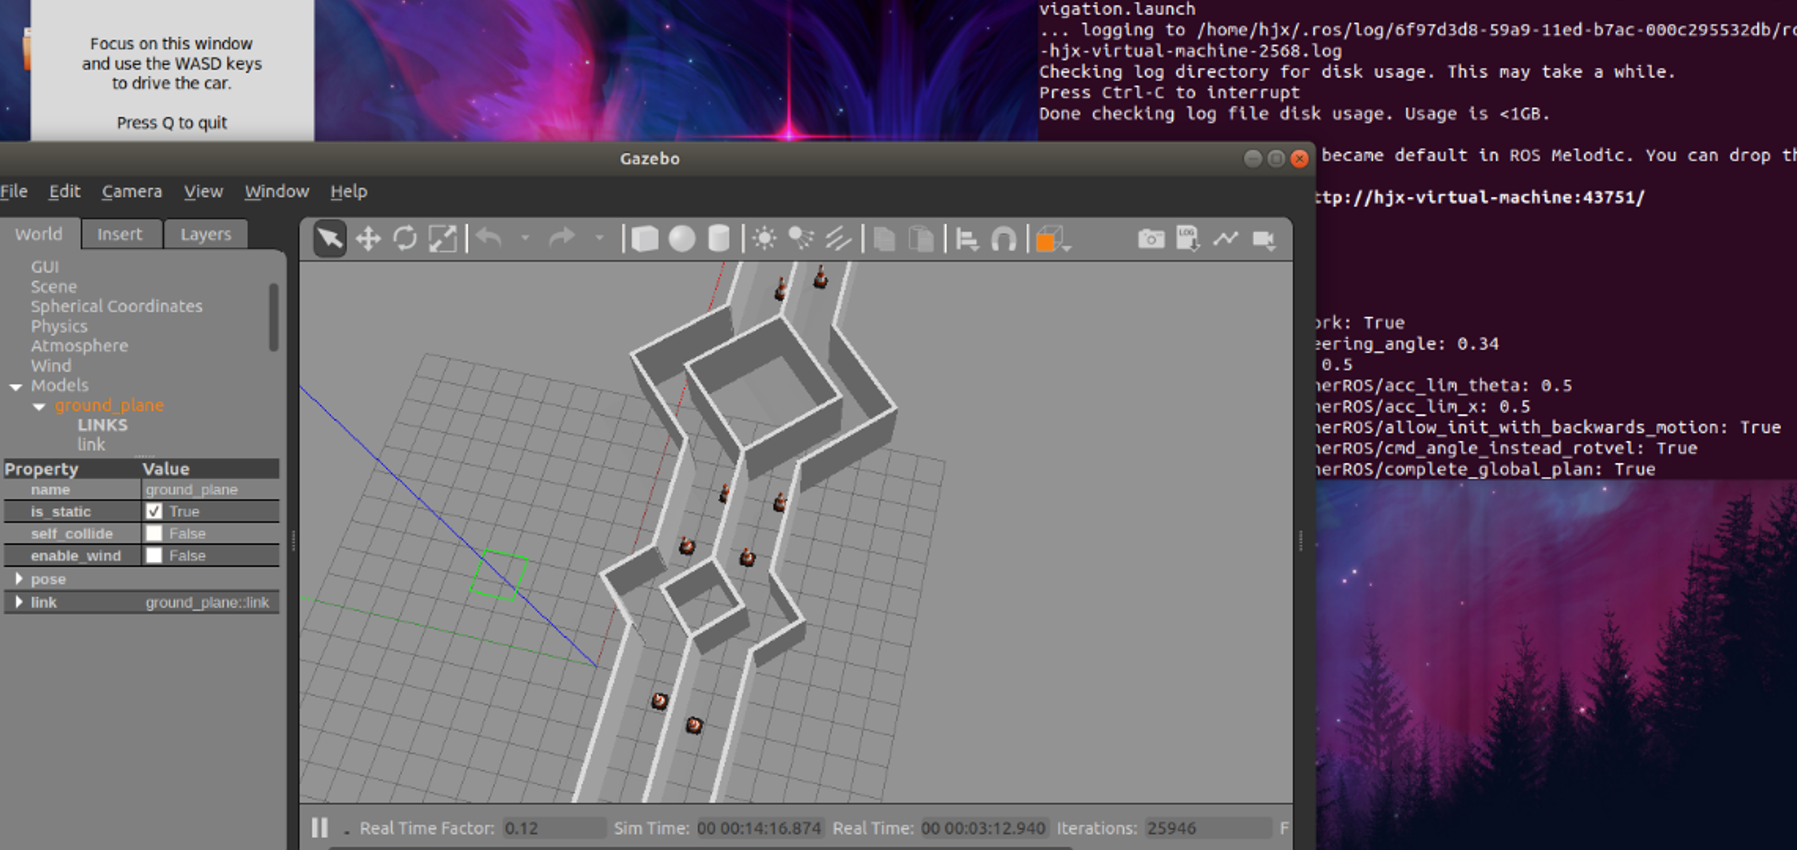Pause the simulation
This screenshot has width=1797, height=850.
pyautogui.click(x=320, y=828)
